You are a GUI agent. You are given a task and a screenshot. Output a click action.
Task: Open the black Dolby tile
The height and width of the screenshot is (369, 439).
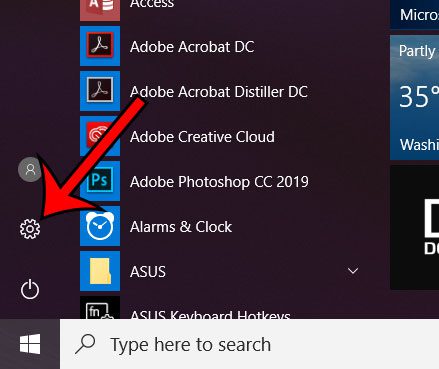point(415,228)
